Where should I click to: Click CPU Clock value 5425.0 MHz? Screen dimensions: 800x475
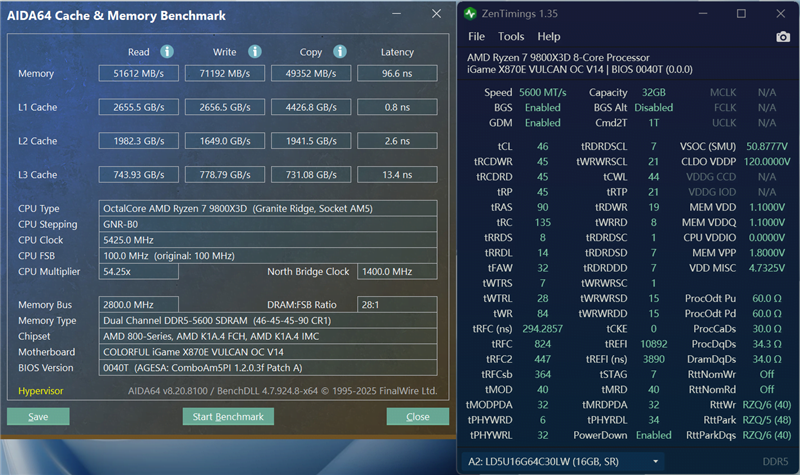coord(268,240)
